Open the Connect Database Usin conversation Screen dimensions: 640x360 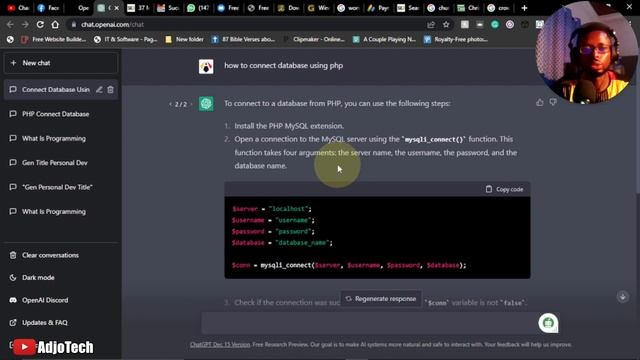tap(56, 89)
